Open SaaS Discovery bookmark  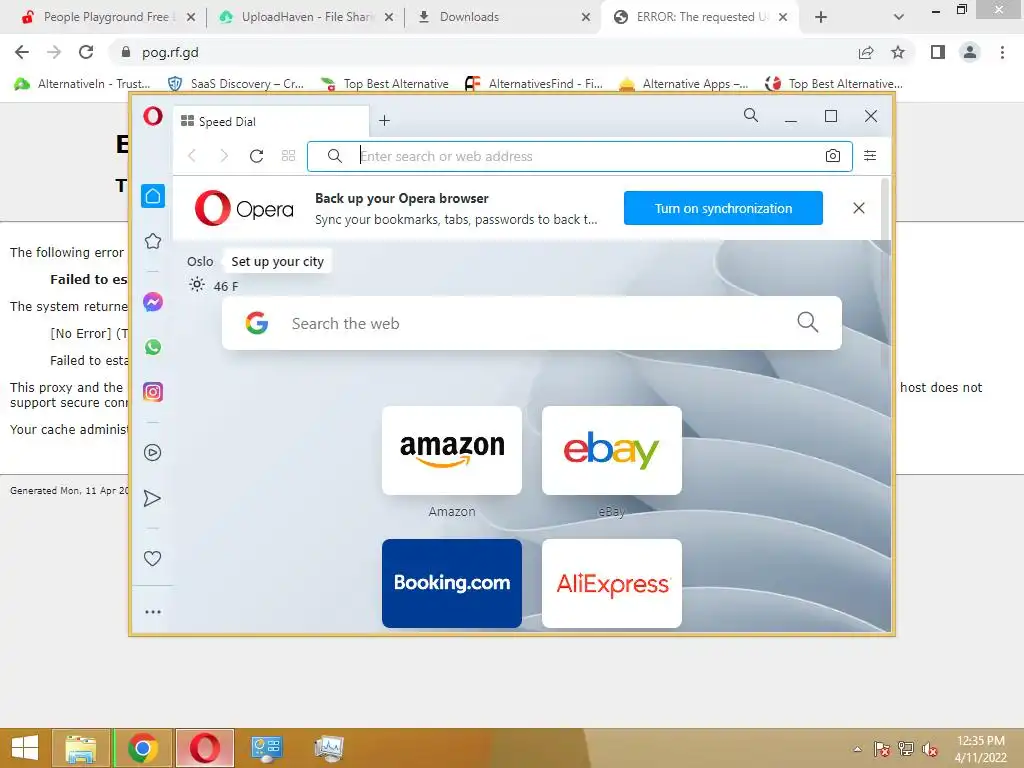[236, 84]
